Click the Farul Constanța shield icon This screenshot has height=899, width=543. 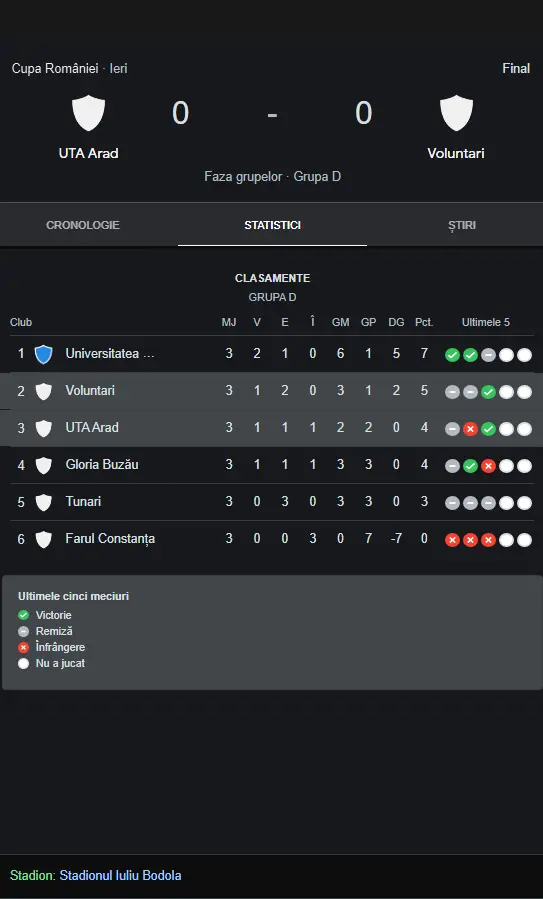click(x=44, y=539)
